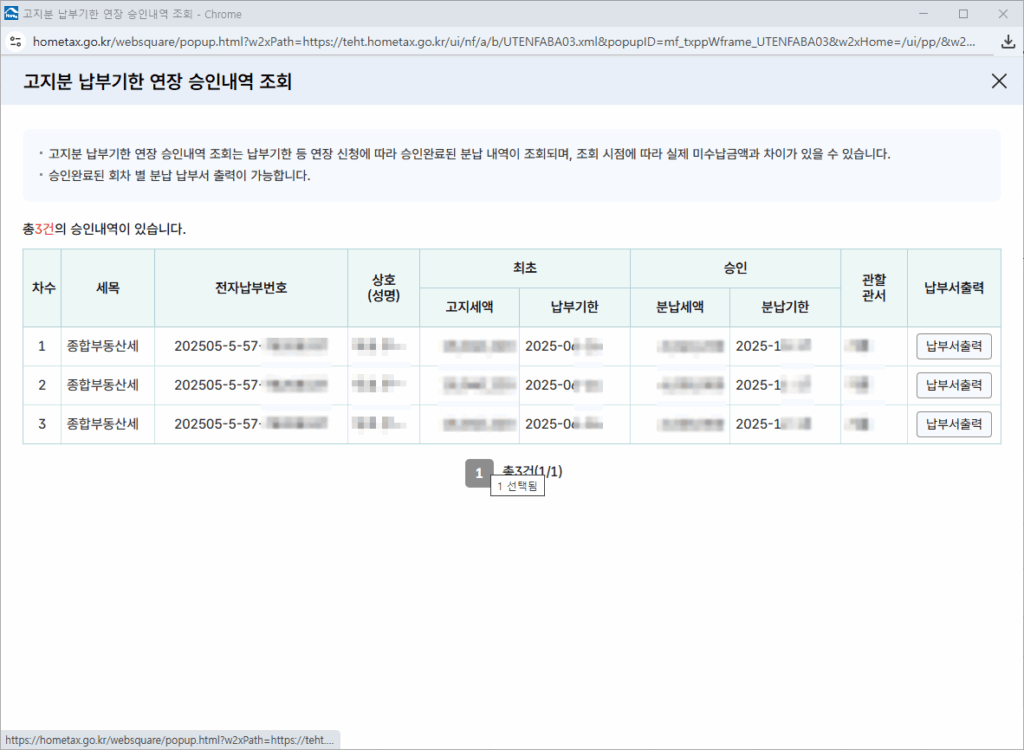Select page 1 in the pagination
Screen dimensions: 1024x750
pyautogui.click(x=479, y=472)
